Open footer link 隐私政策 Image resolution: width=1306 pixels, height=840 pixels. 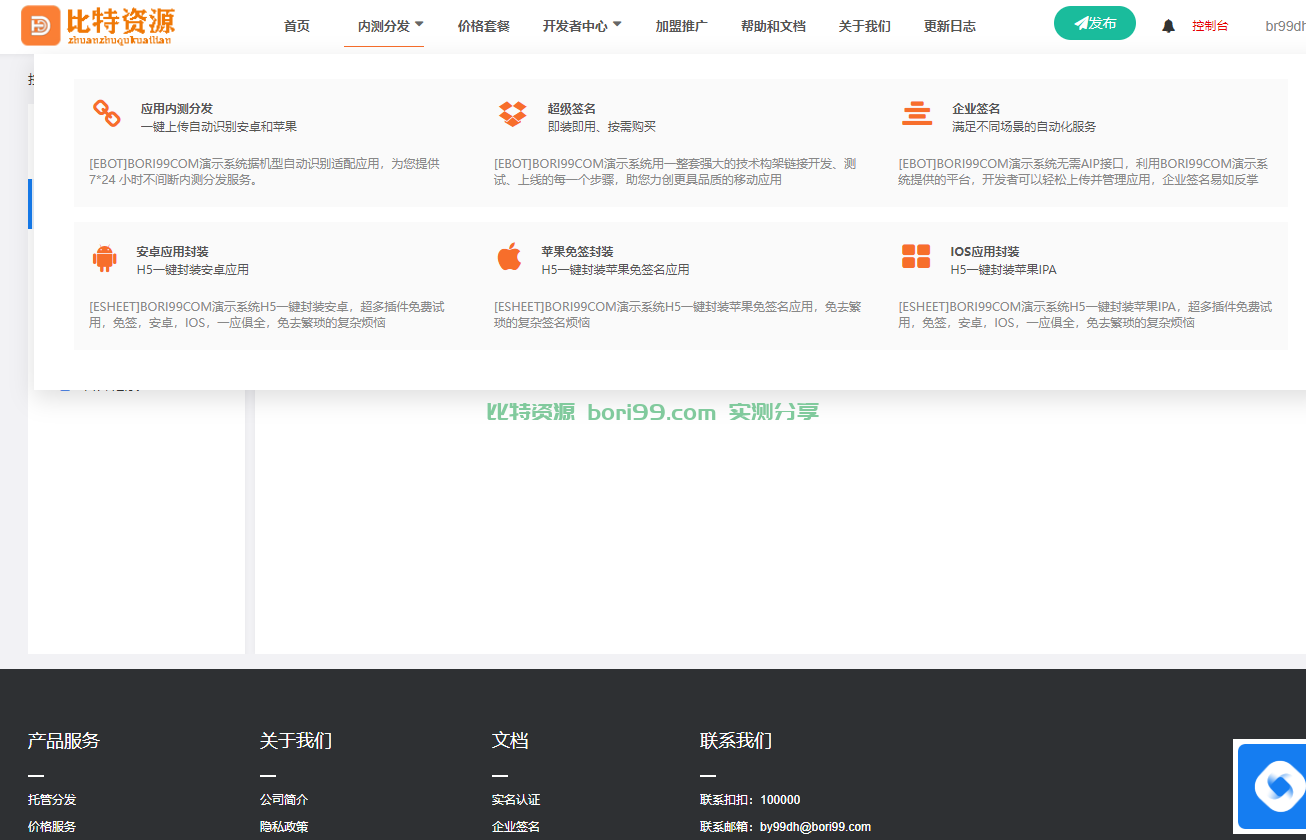(x=284, y=827)
